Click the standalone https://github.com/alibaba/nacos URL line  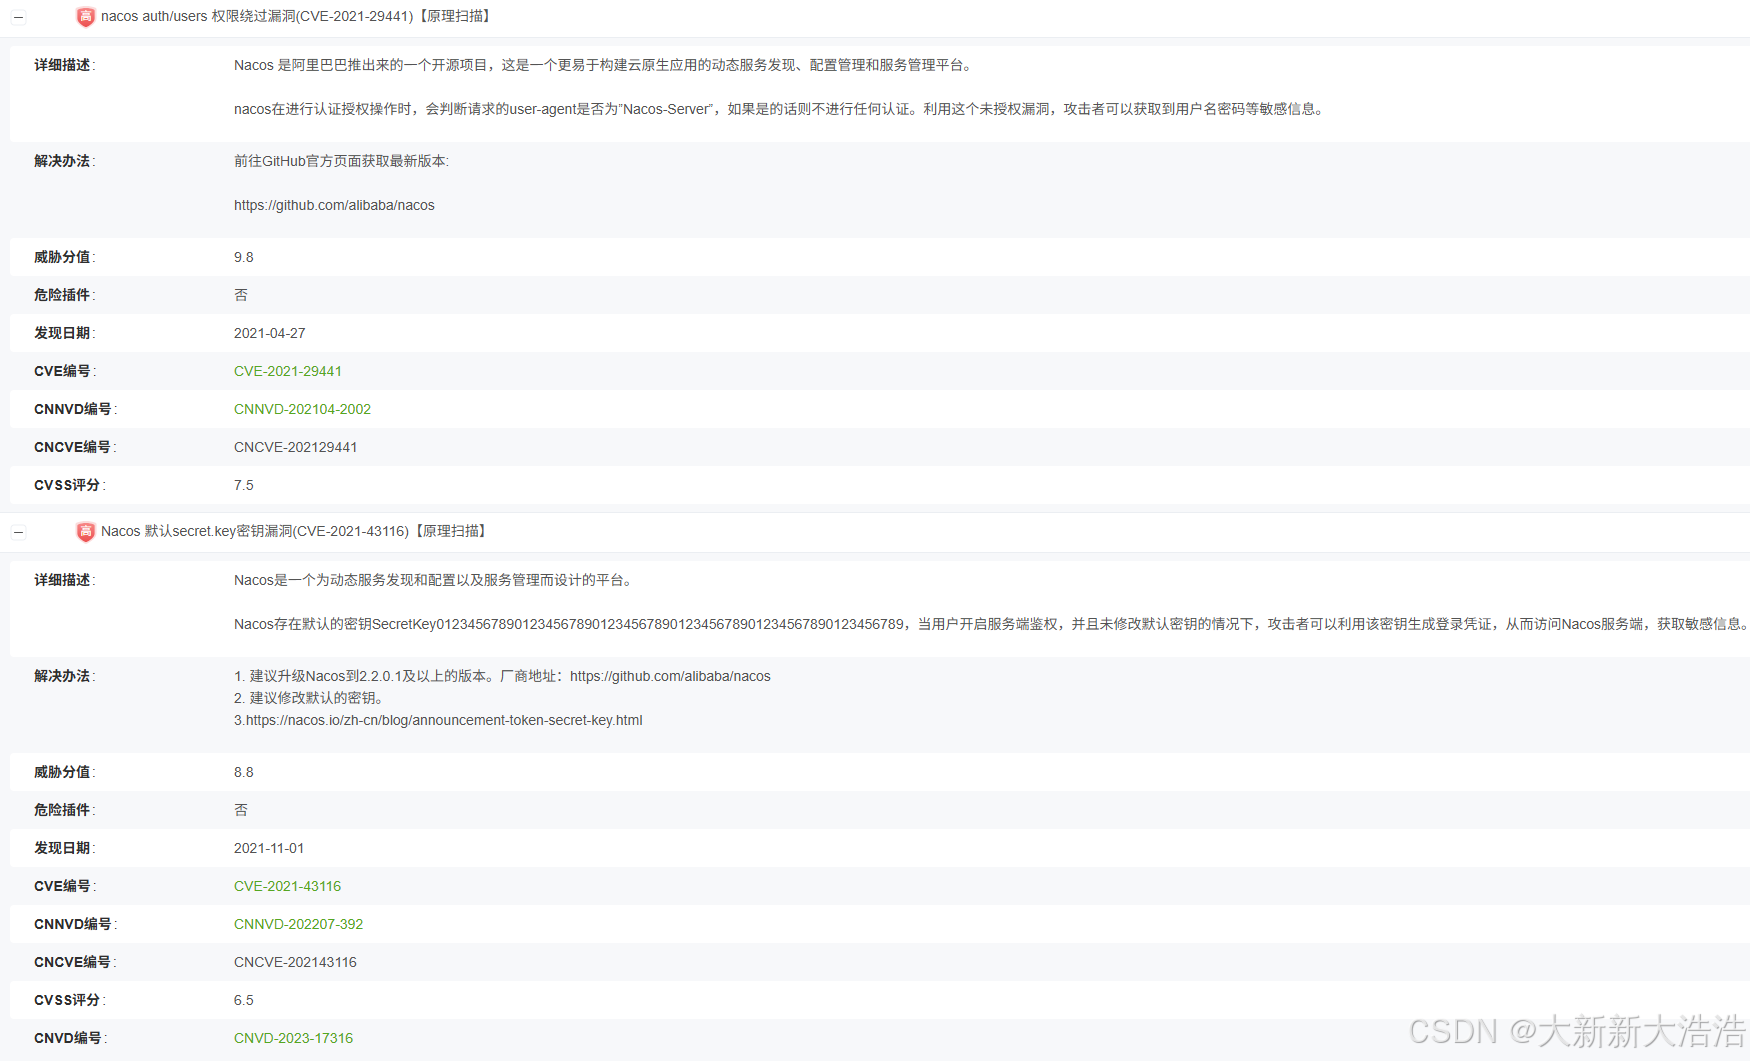coord(334,205)
